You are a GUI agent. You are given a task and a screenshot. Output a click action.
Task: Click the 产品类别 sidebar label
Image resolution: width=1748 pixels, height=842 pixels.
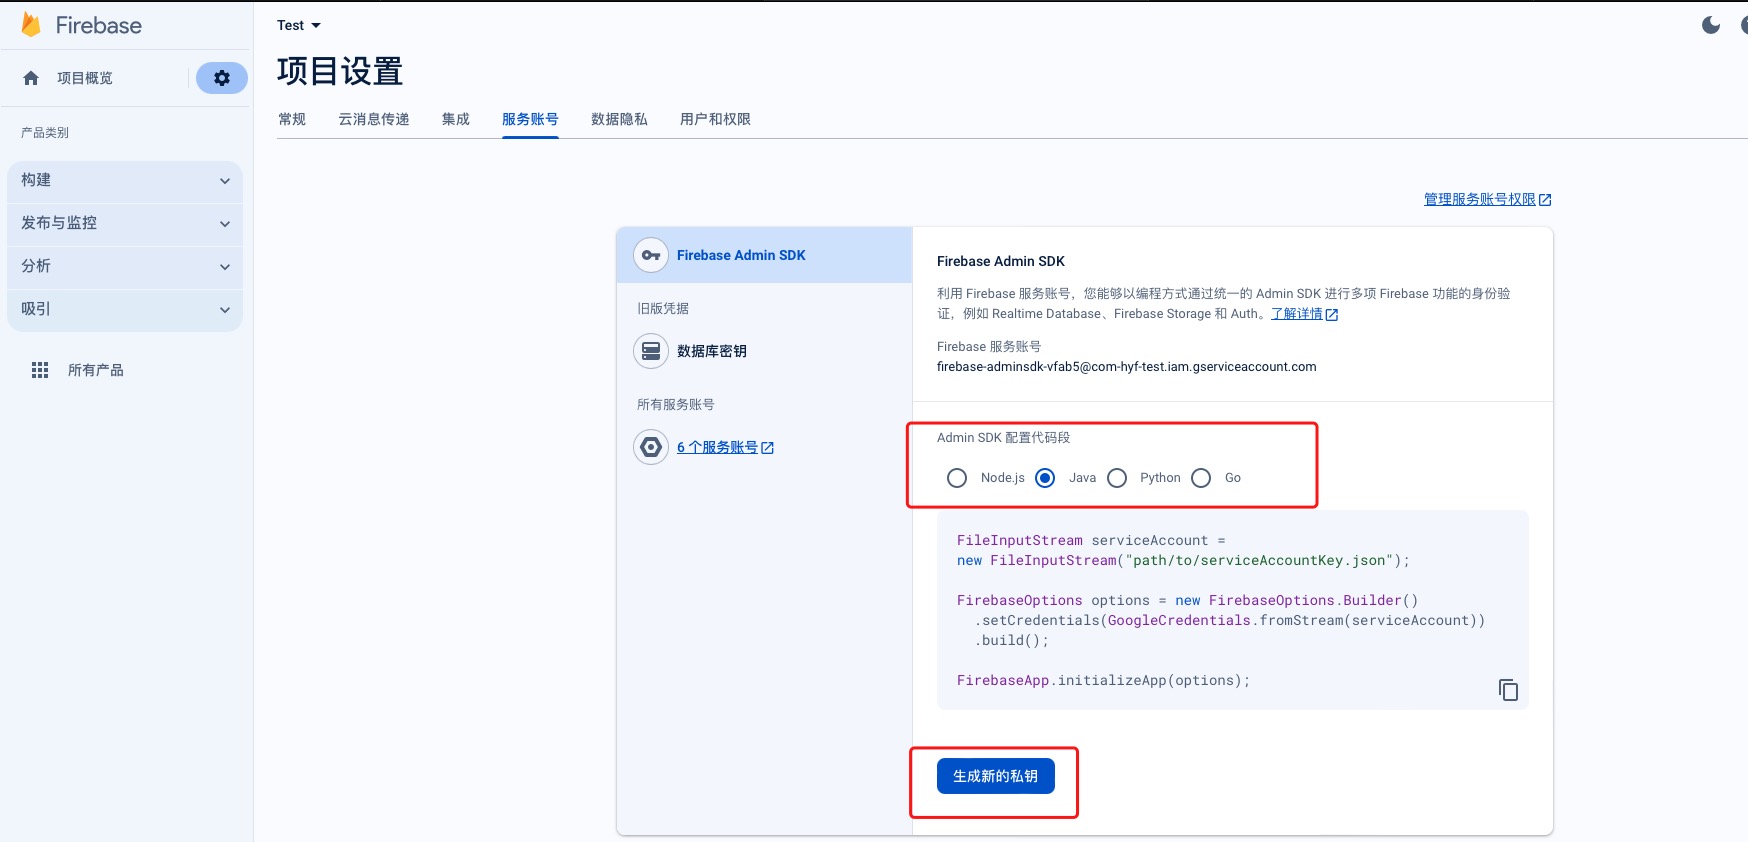[45, 133]
